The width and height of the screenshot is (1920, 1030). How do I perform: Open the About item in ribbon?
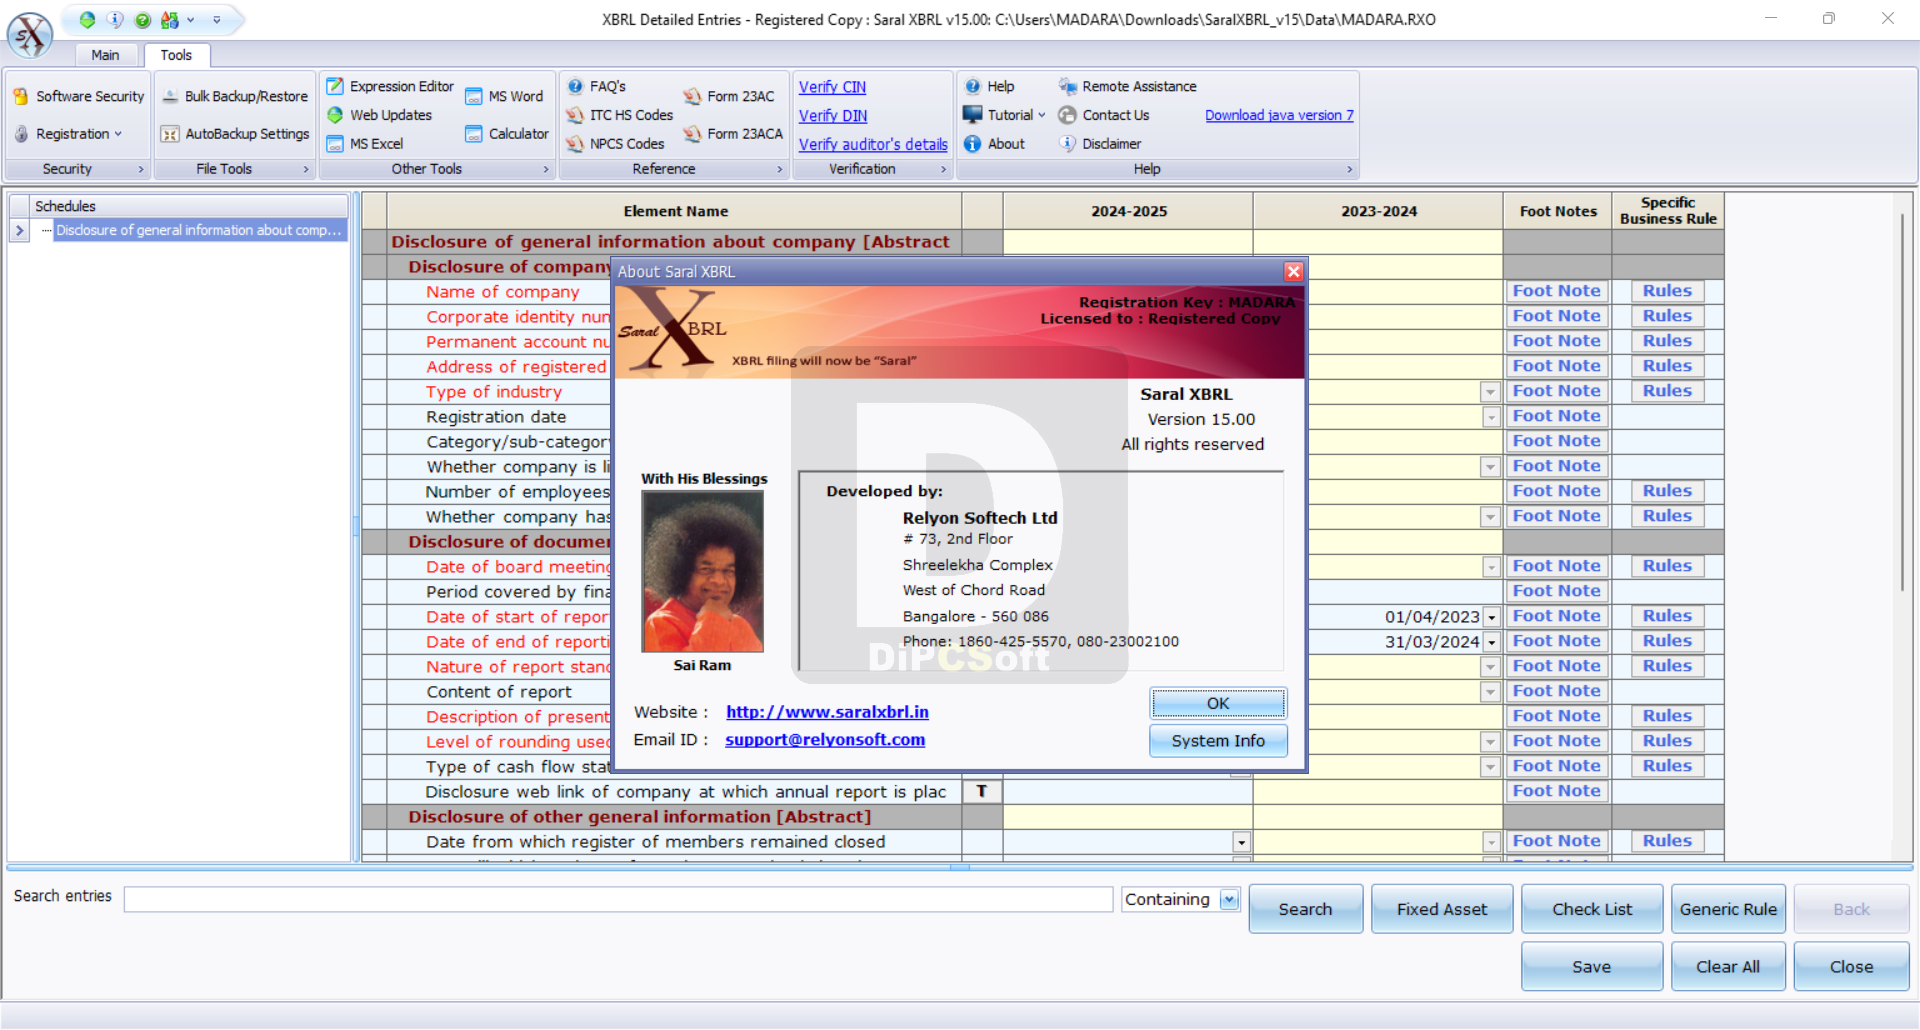click(x=994, y=144)
